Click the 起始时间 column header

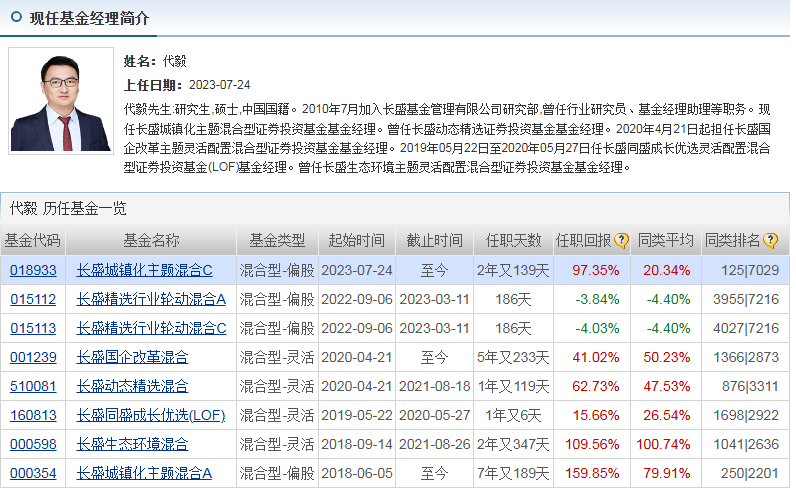[356, 241]
